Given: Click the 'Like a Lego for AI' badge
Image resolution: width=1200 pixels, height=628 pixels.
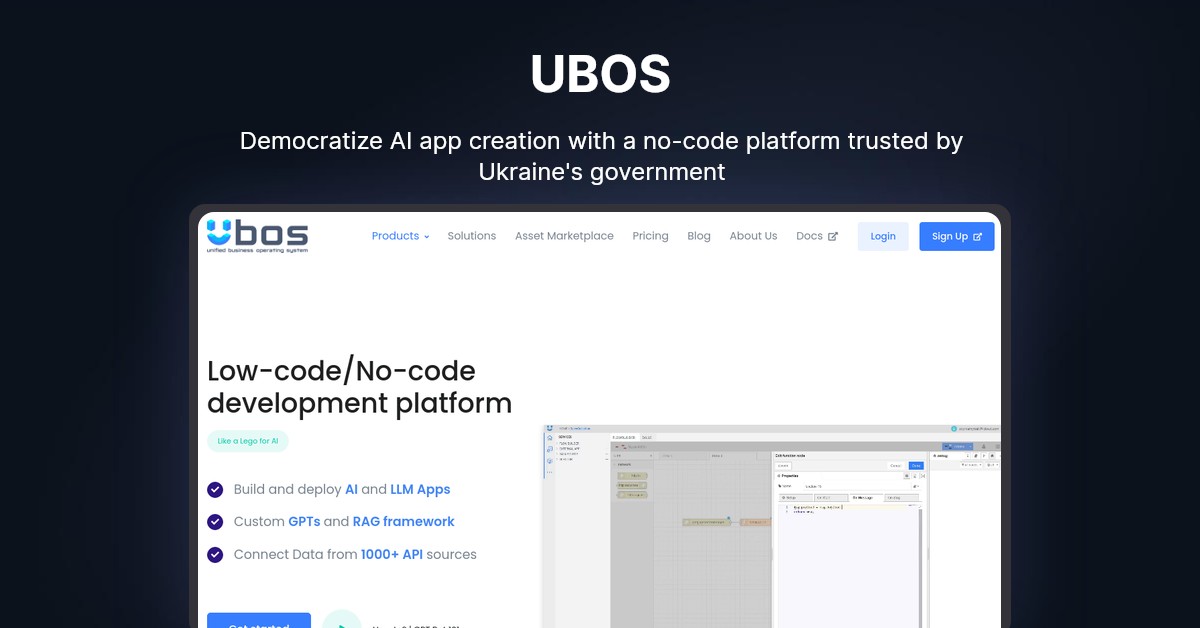Looking at the screenshot, I should coord(248,441).
